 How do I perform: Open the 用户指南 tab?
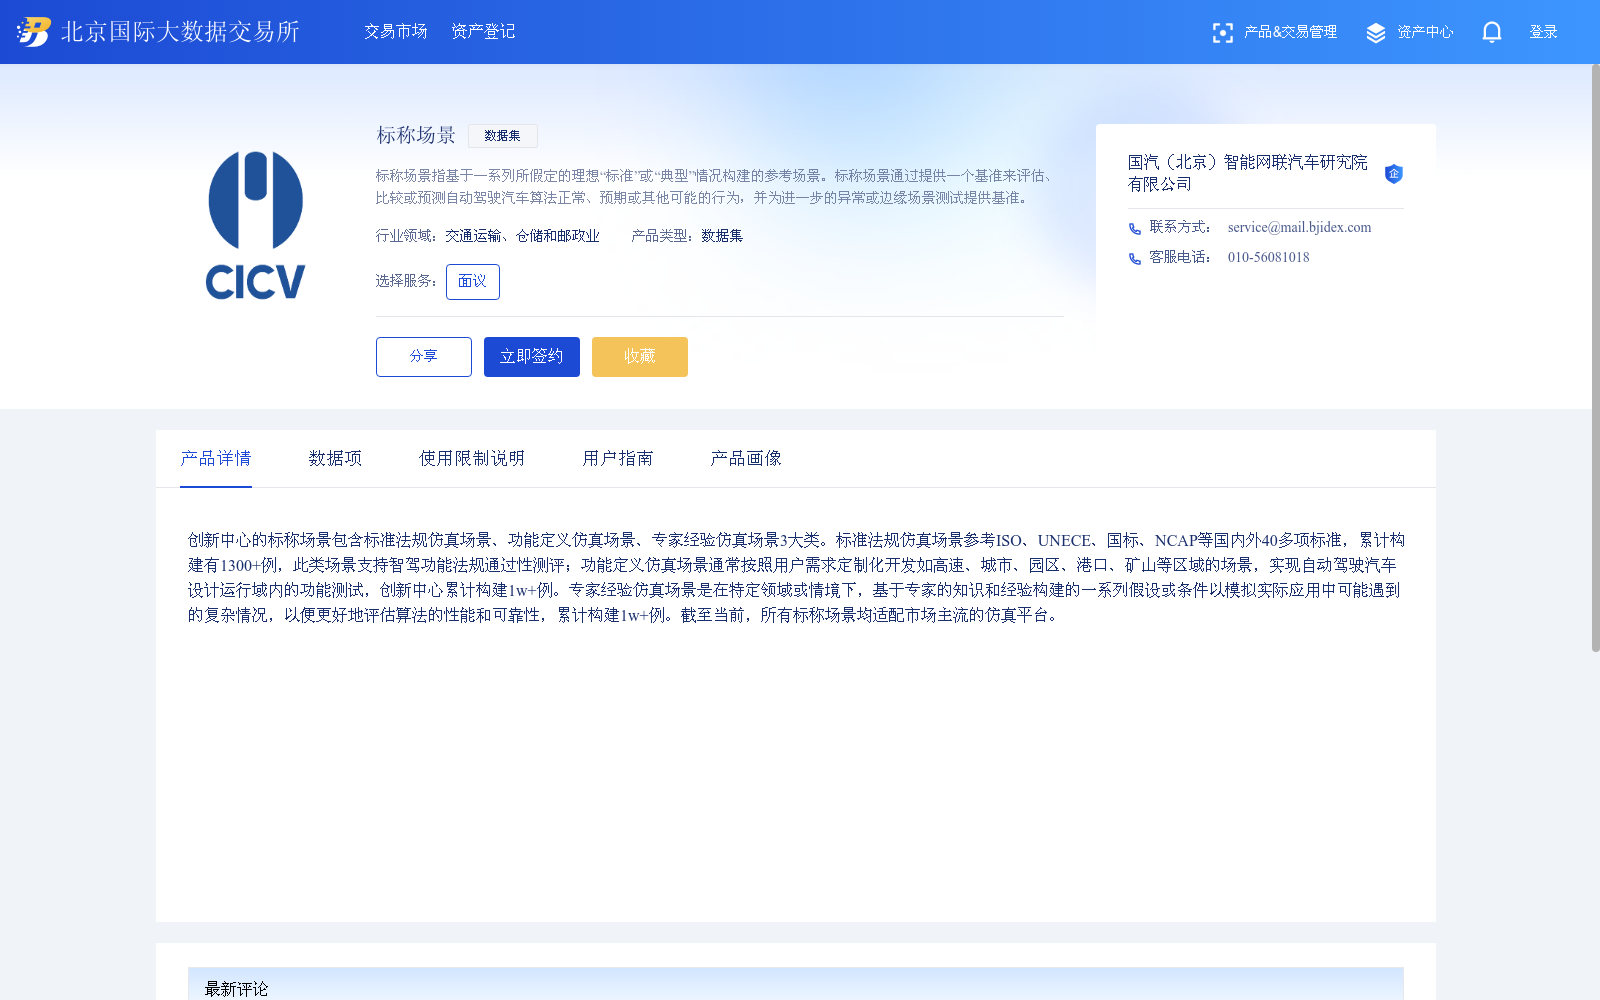coord(618,459)
